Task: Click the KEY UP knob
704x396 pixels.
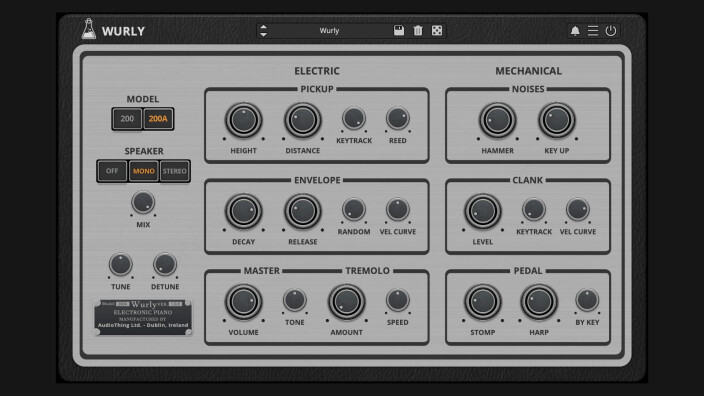Action: coord(557,120)
